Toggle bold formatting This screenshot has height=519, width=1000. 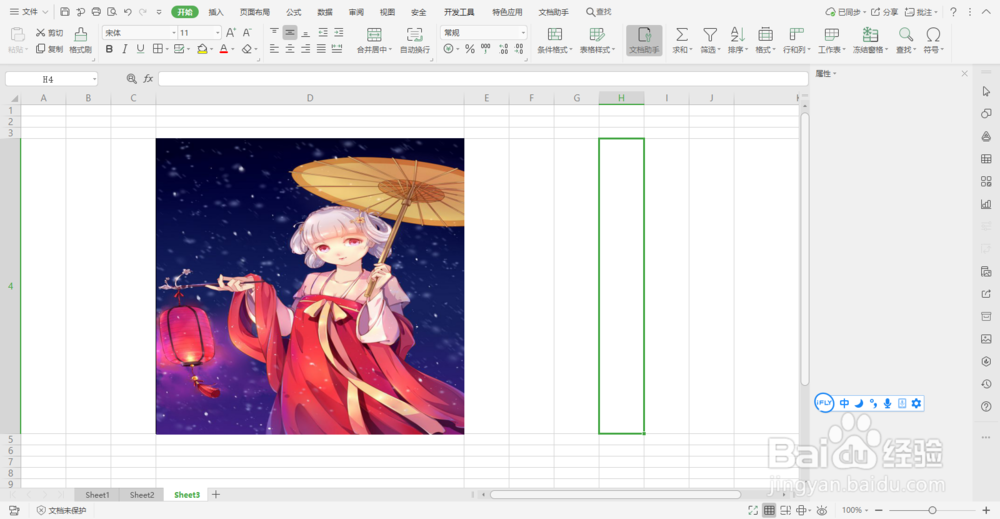click(x=109, y=49)
